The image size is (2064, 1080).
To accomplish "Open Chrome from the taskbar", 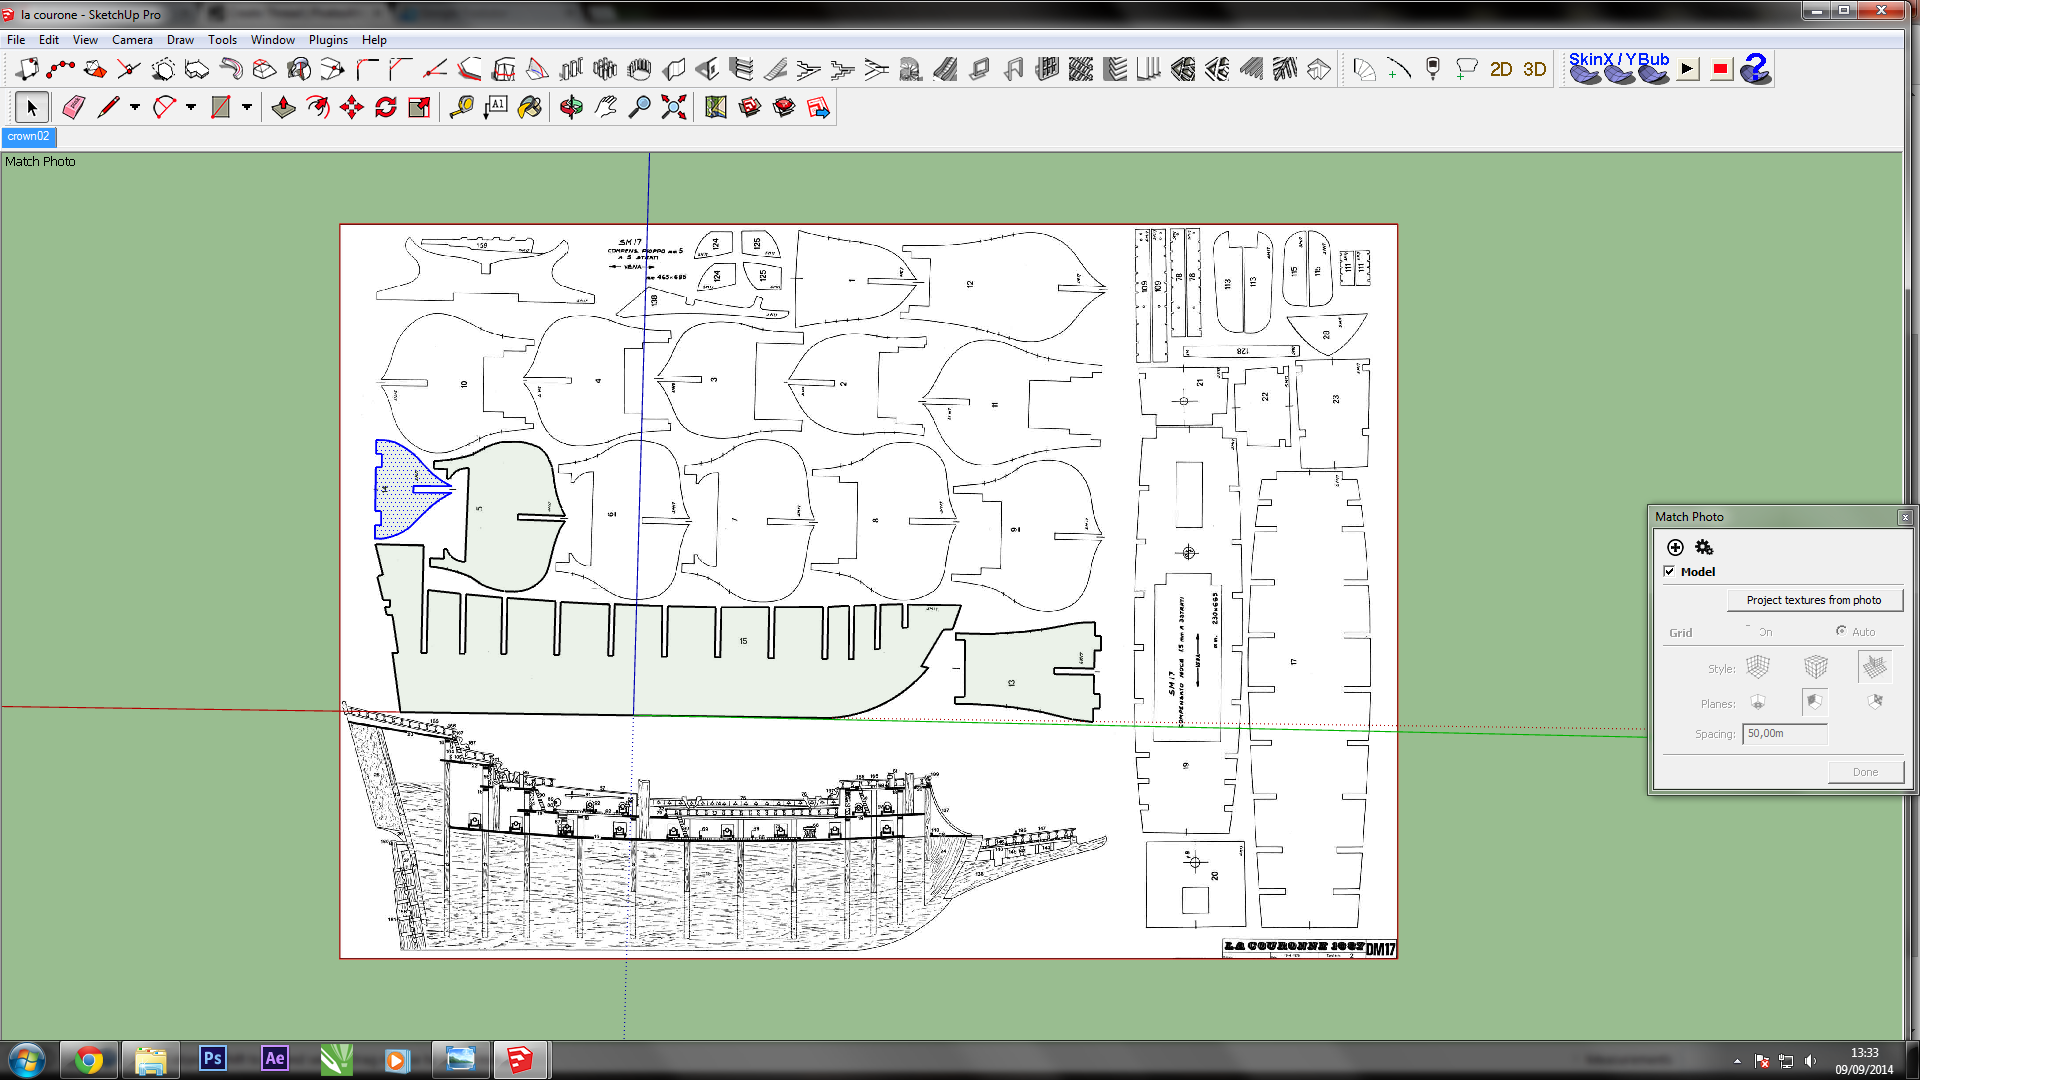I will (89, 1059).
